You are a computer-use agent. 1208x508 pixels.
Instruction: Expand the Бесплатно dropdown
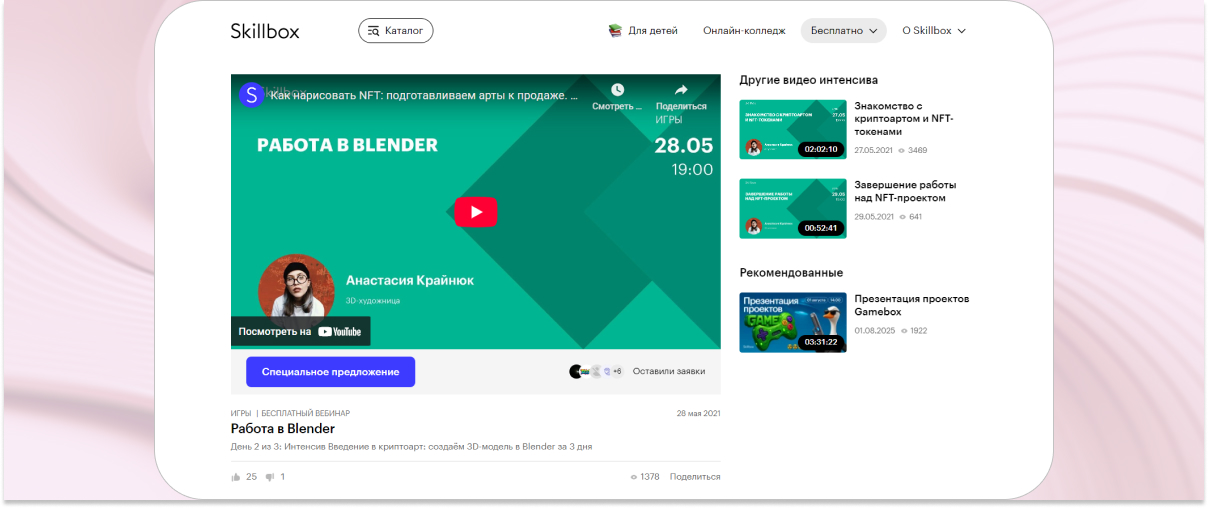[x=843, y=31]
